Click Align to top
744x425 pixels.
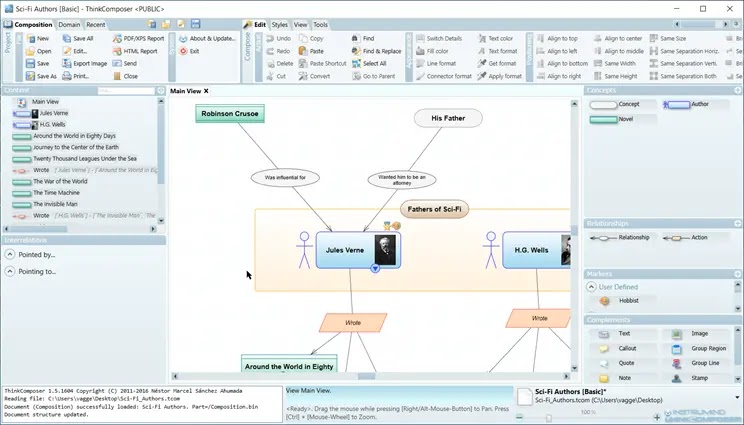click(557, 38)
